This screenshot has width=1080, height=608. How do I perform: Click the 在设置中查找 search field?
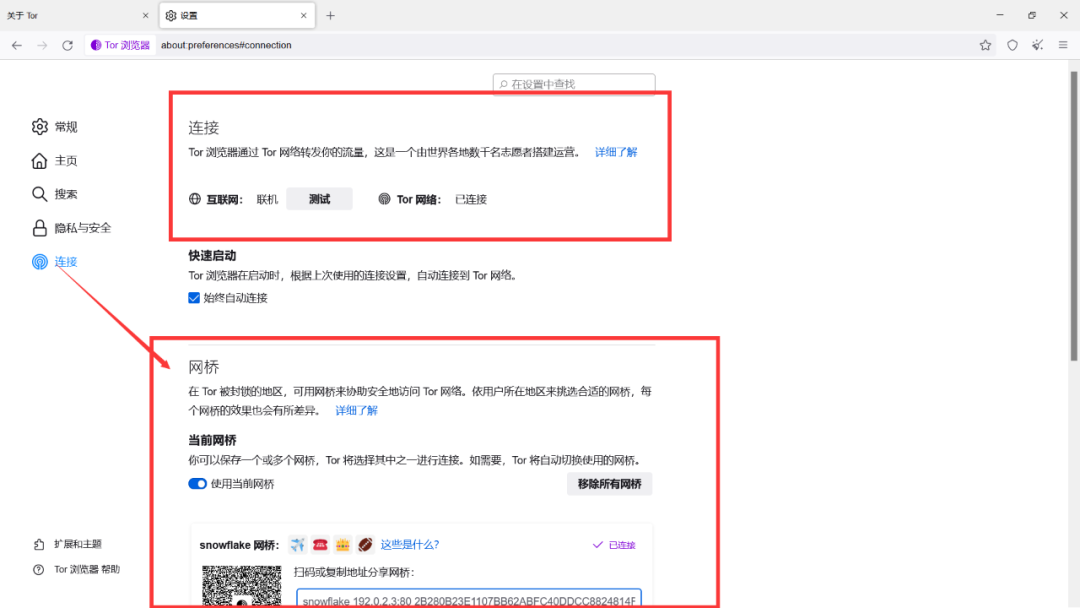(574, 84)
